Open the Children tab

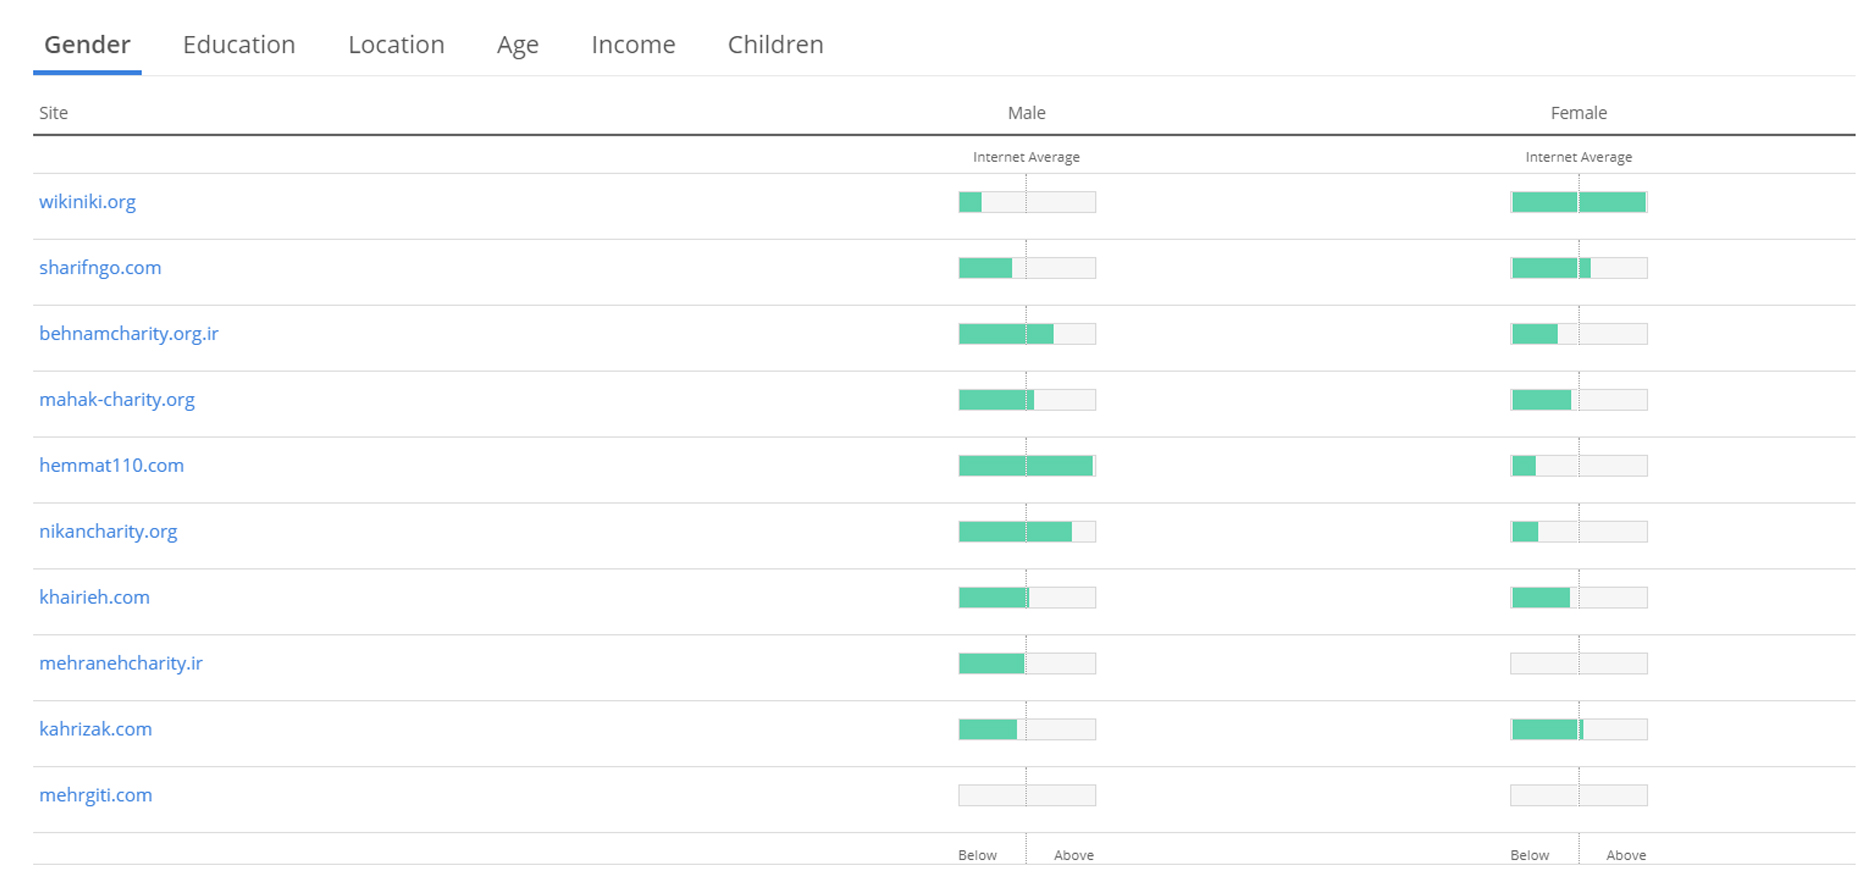[775, 45]
